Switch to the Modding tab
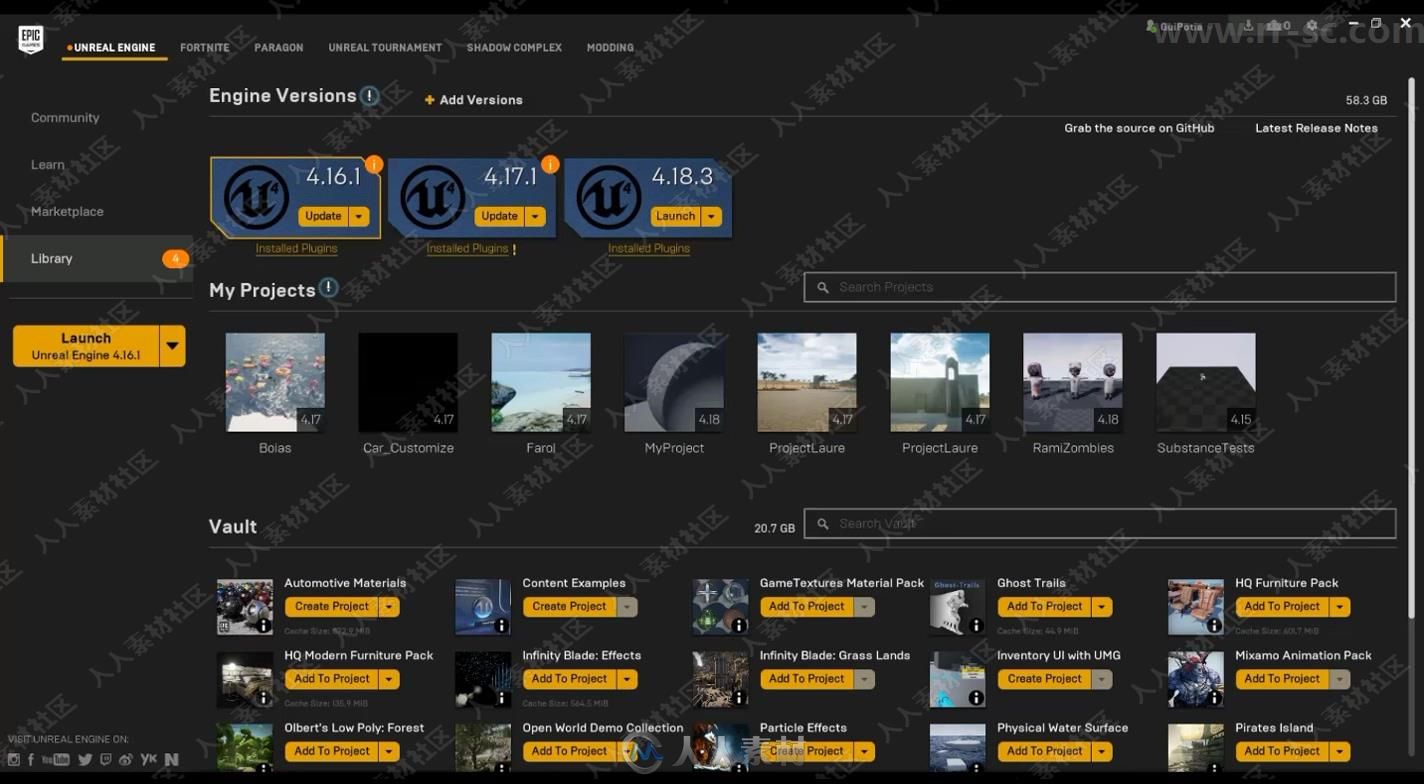Image resolution: width=1424 pixels, height=784 pixels. (x=610, y=47)
